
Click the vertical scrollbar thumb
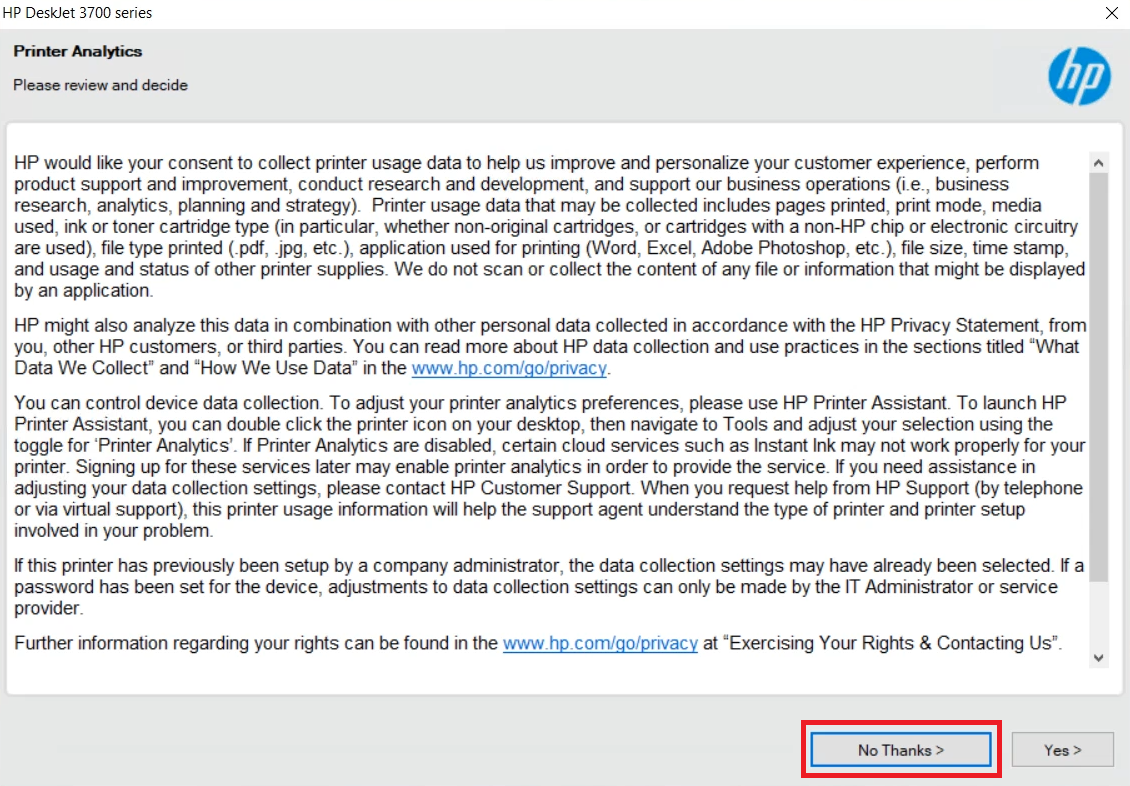[1098, 377]
